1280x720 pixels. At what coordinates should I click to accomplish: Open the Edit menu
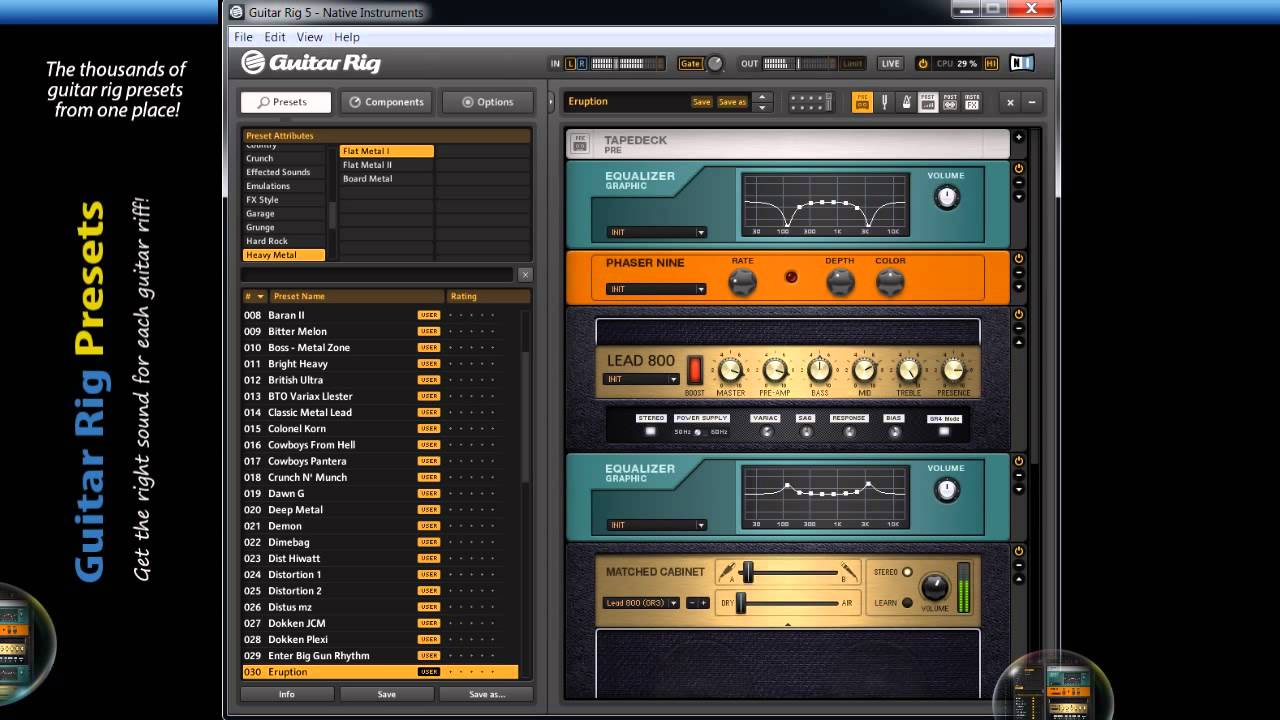coord(275,37)
